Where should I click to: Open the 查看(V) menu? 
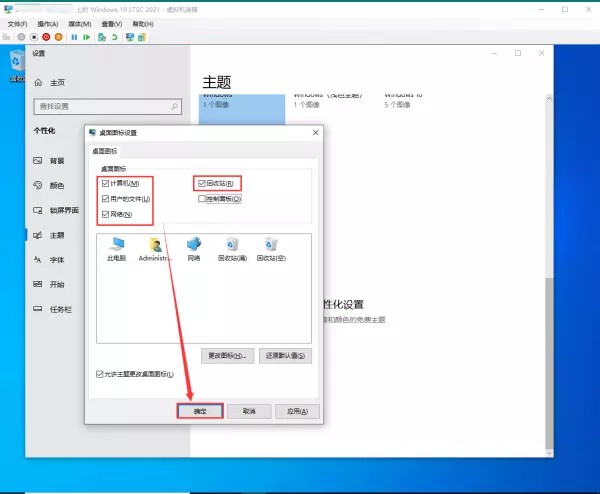(112, 24)
